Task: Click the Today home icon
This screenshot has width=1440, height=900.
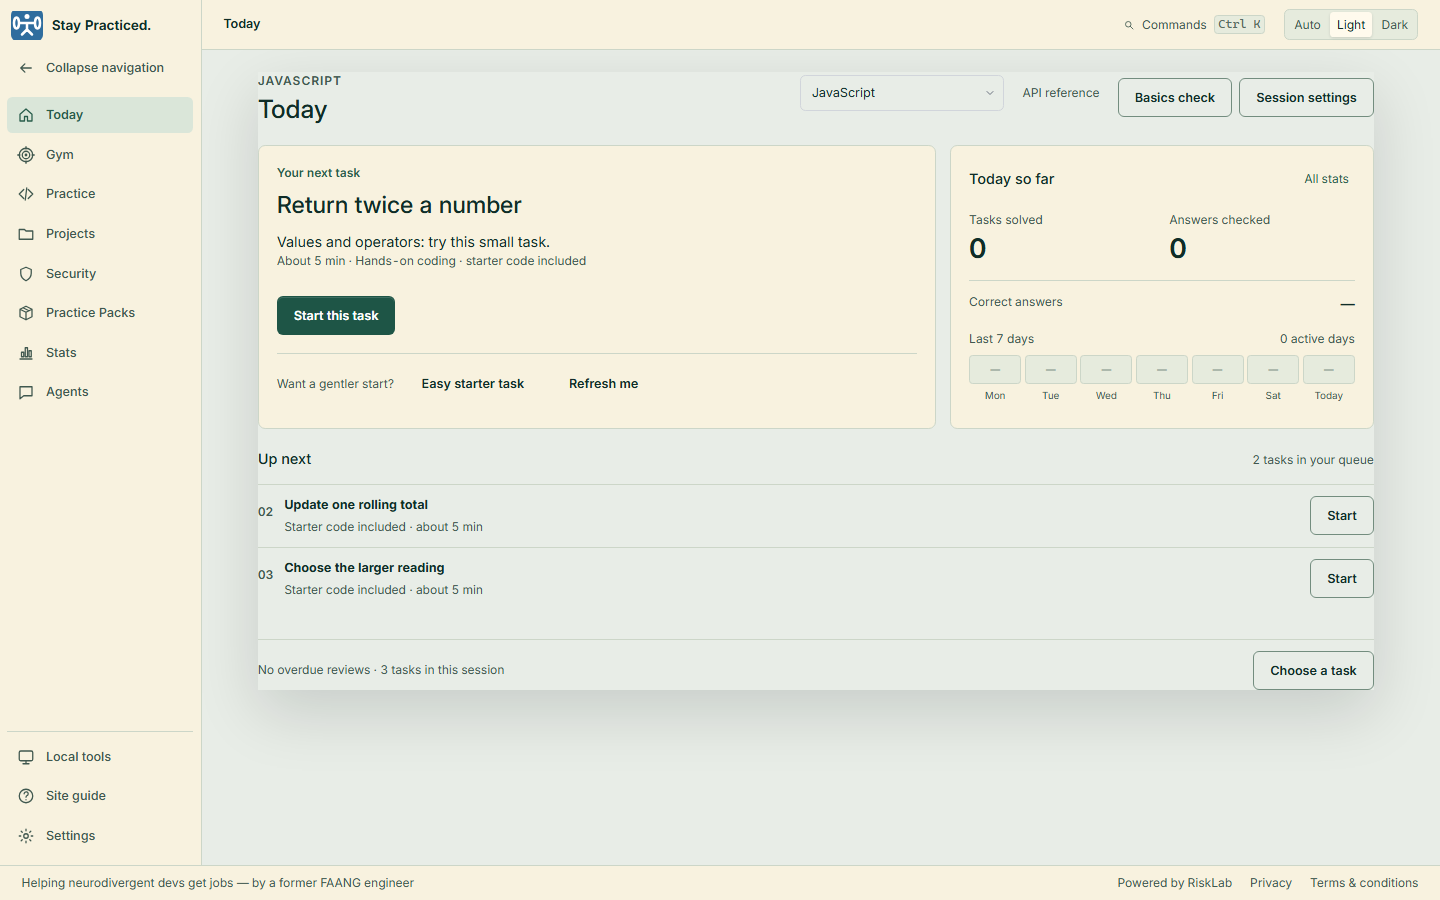Action: pyautogui.click(x=26, y=115)
